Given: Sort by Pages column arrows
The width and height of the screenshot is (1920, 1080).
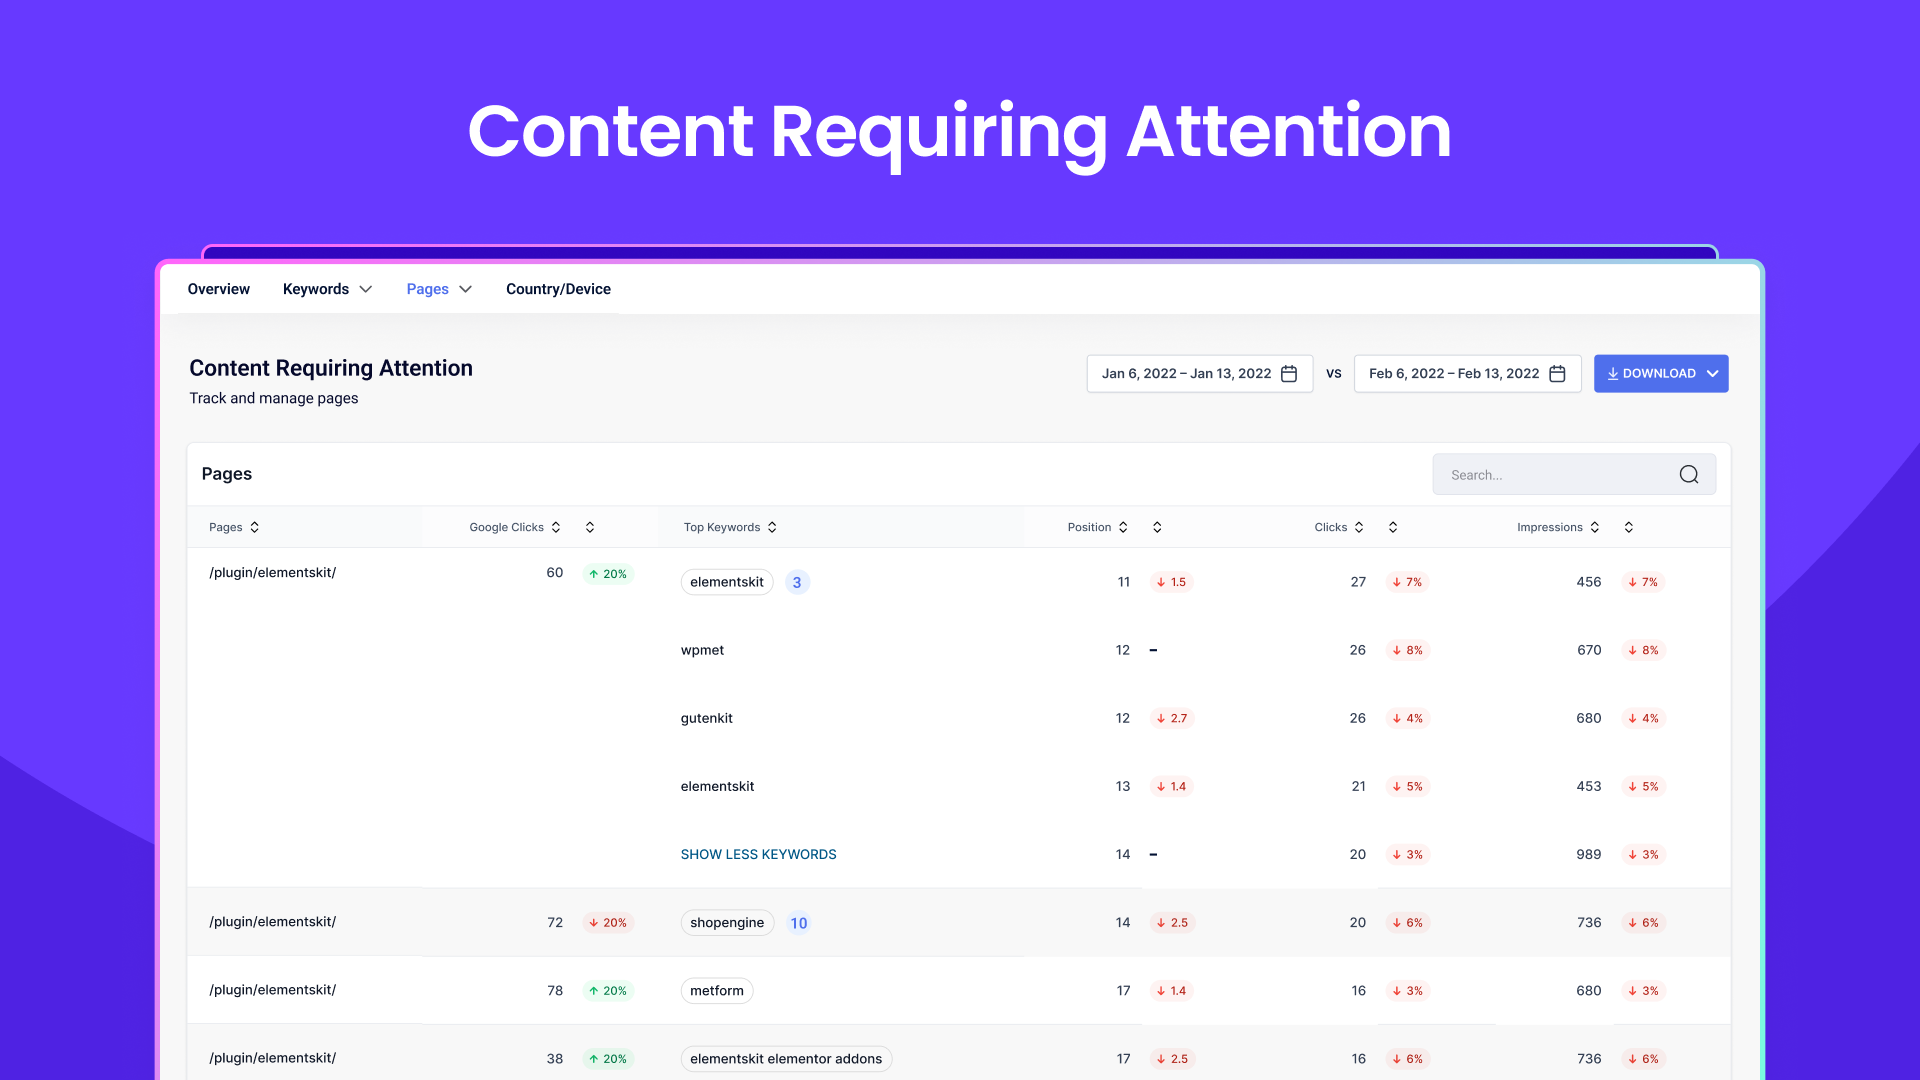Looking at the screenshot, I should pyautogui.click(x=255, y=527).
